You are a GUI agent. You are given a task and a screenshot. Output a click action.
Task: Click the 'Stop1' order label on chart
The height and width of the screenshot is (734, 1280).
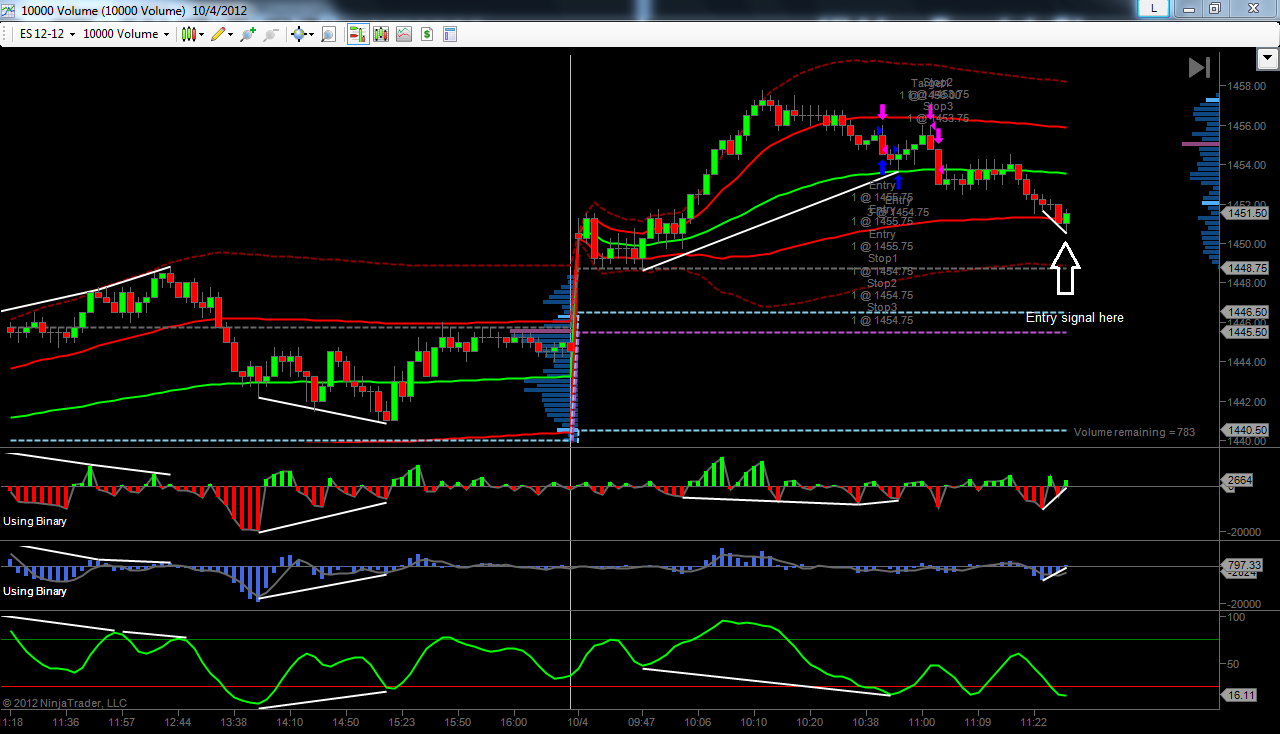[882, 259]
